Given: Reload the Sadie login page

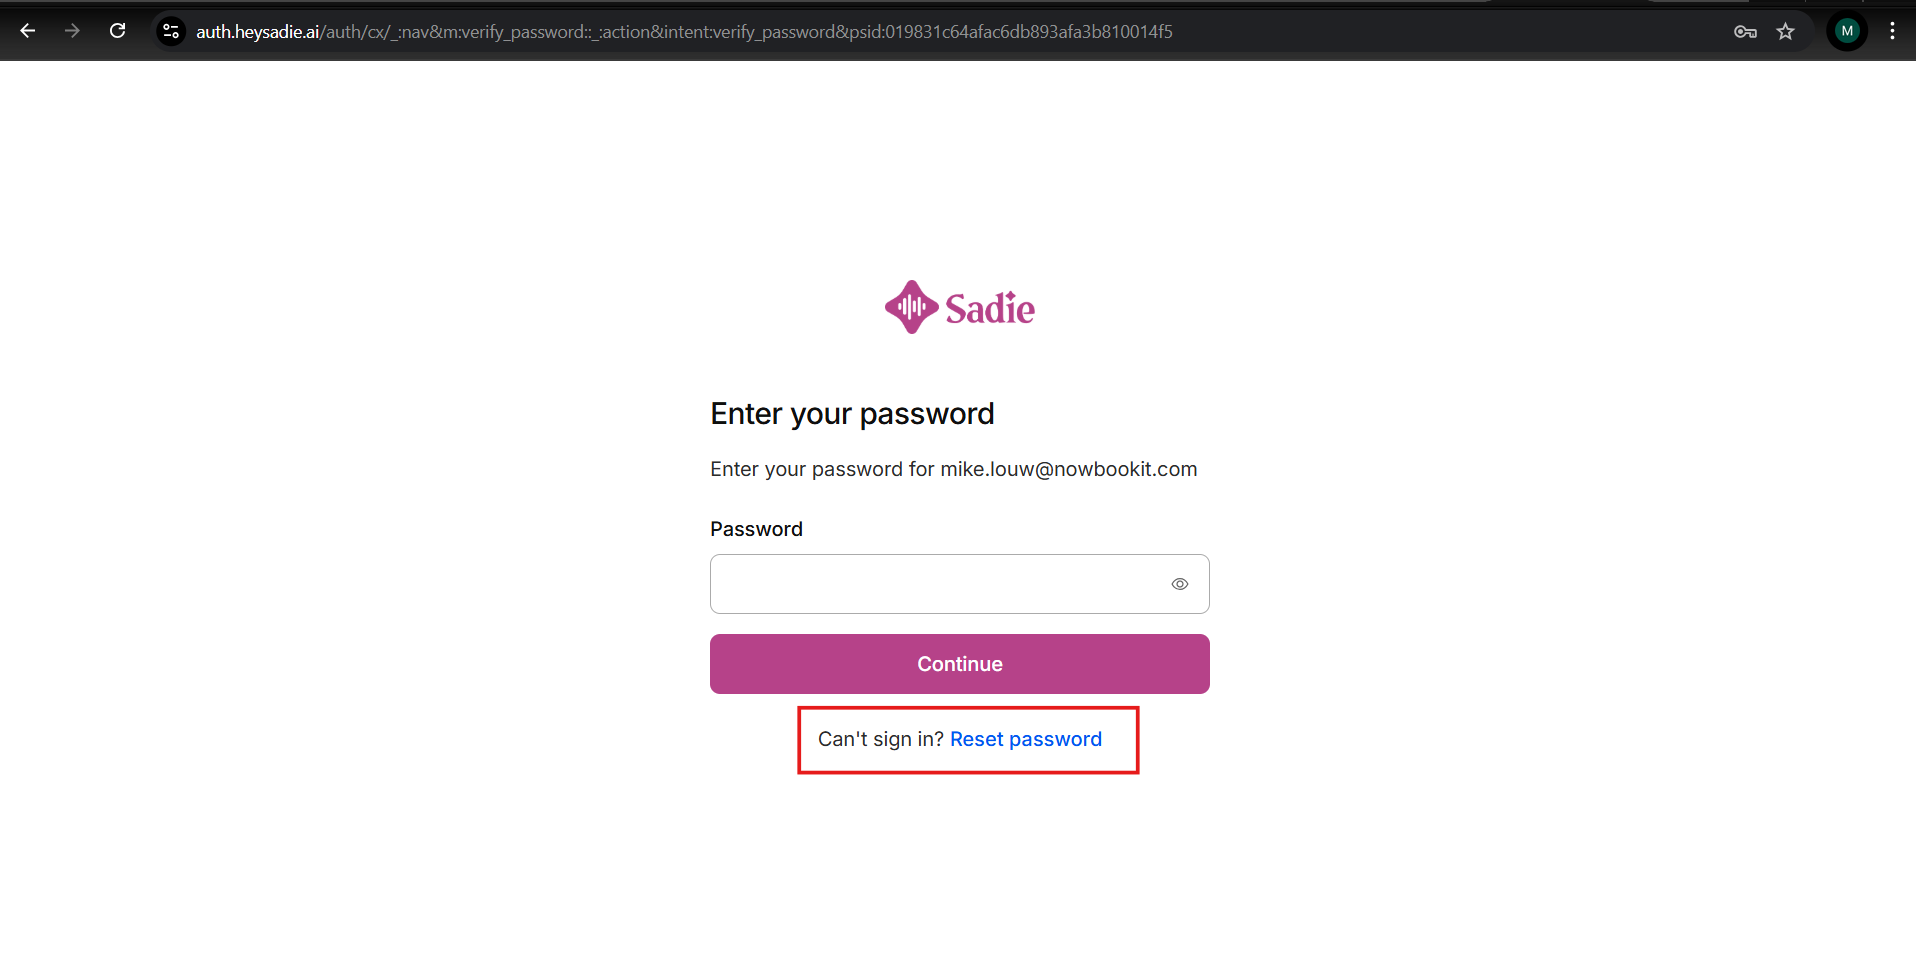Looking at the screenshot, I should pos(117,31).
